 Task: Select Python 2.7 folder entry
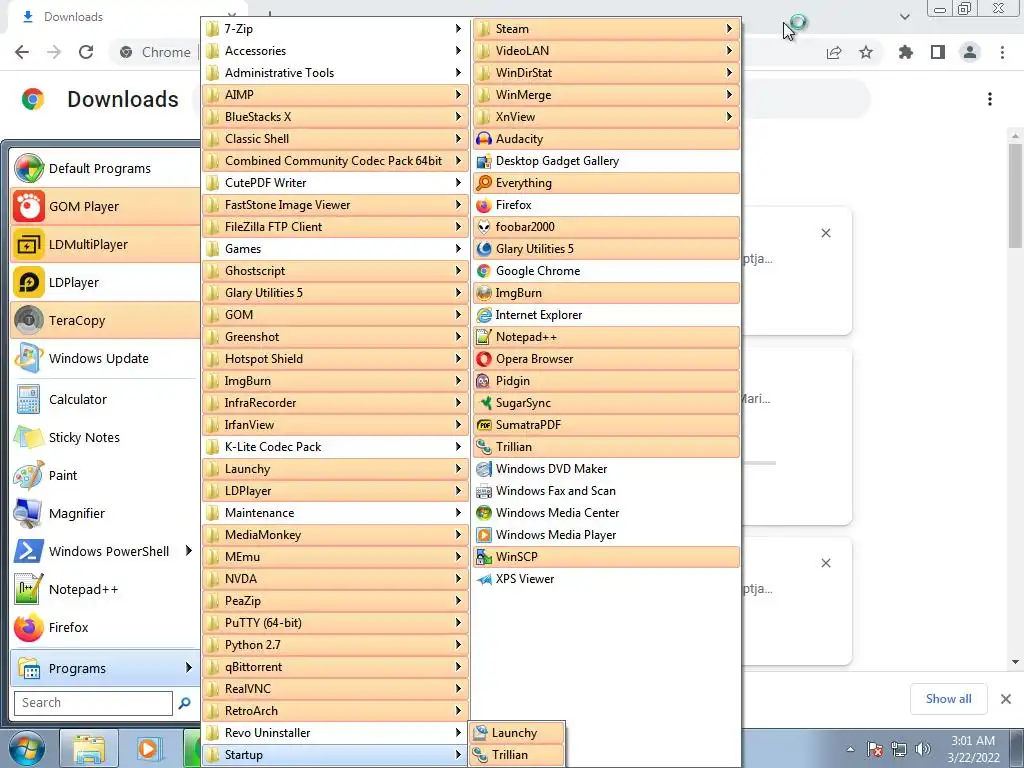pos(336,645)
